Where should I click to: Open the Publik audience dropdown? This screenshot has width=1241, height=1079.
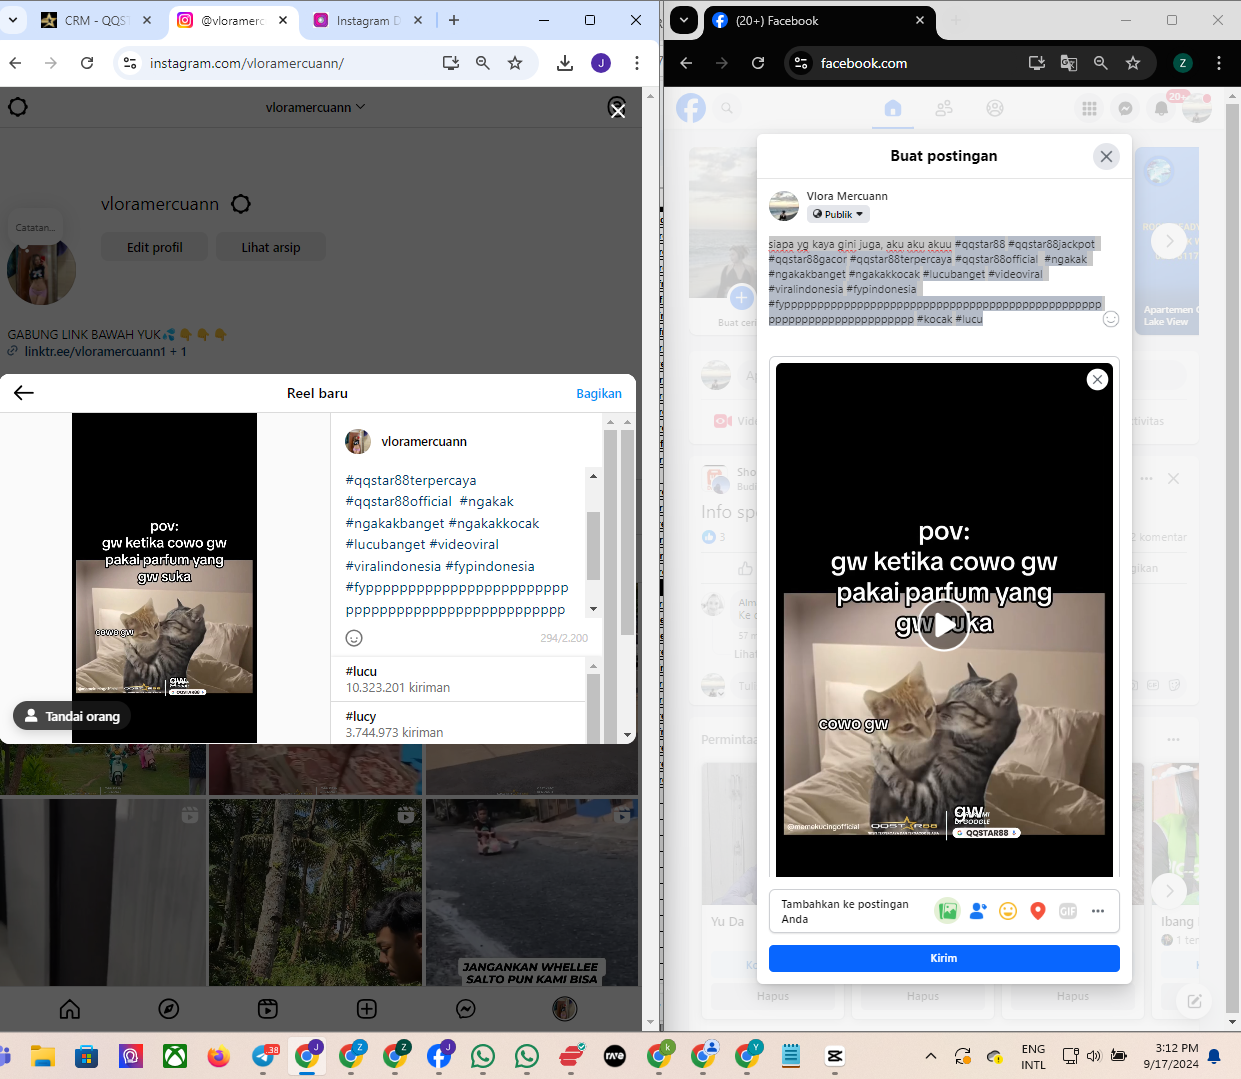coord(838,214)
